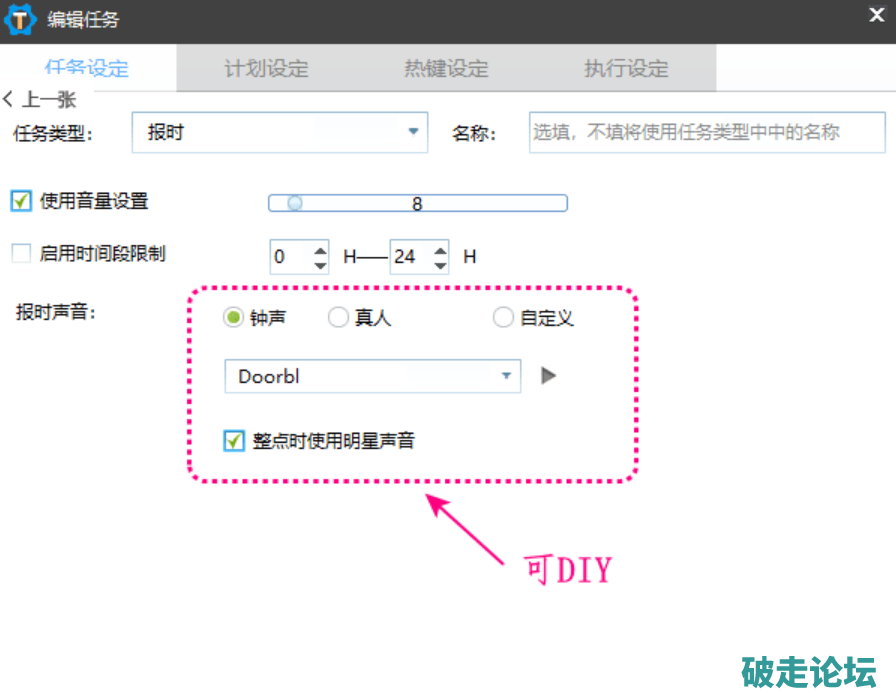Toggle the 使用音量设置 checkbox
This screenshot has width=896, height=694.
point(21,201)
